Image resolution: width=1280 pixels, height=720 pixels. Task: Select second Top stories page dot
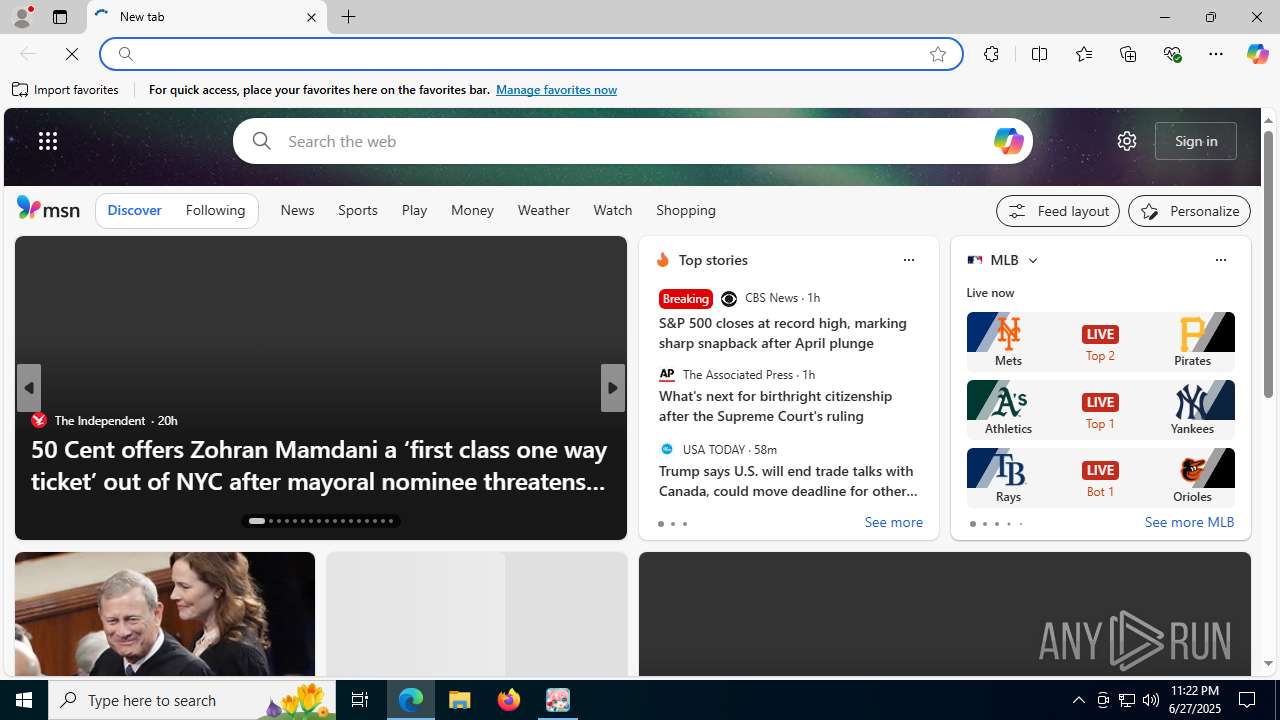pyautogui.click(x=672, y=524)
